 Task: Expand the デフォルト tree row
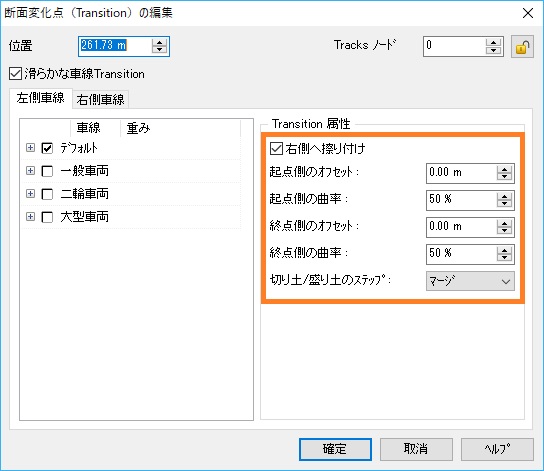point(31,148)
